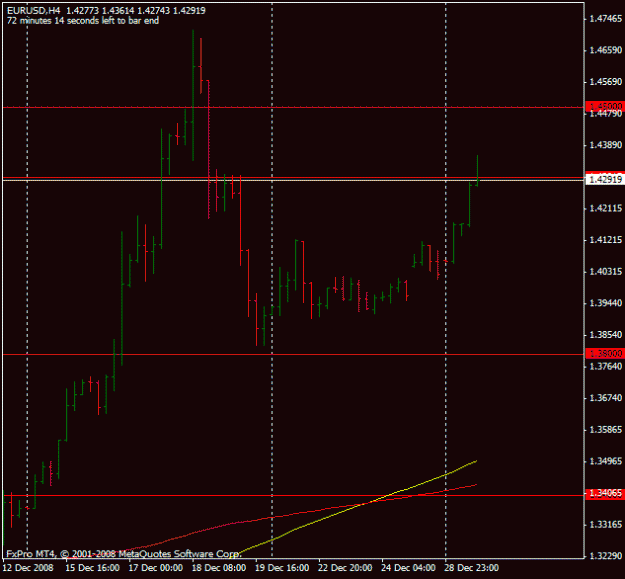
Task: Click the red 1.45000 level price tag
Action: click(x=605, y=106)
